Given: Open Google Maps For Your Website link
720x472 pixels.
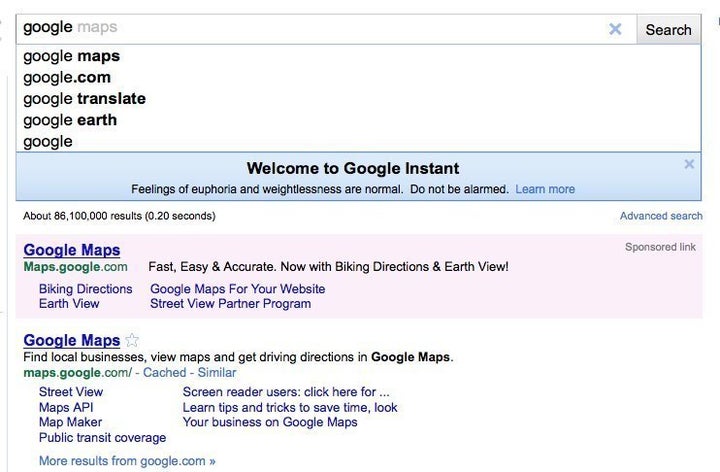Looking at the screenshot, I should (x=237, y=289).
